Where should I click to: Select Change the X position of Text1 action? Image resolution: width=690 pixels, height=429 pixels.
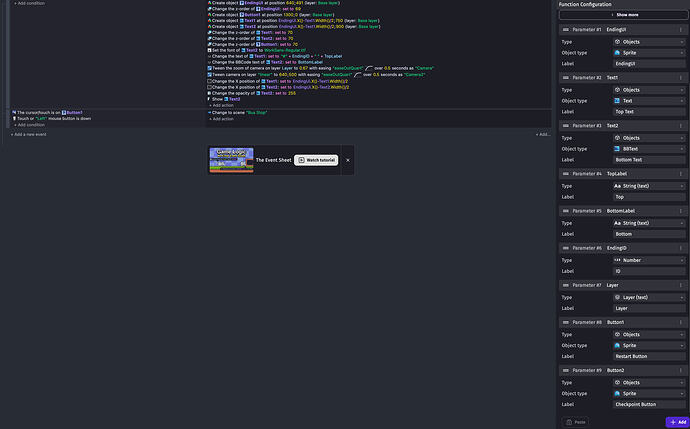[x=280, y=81]
